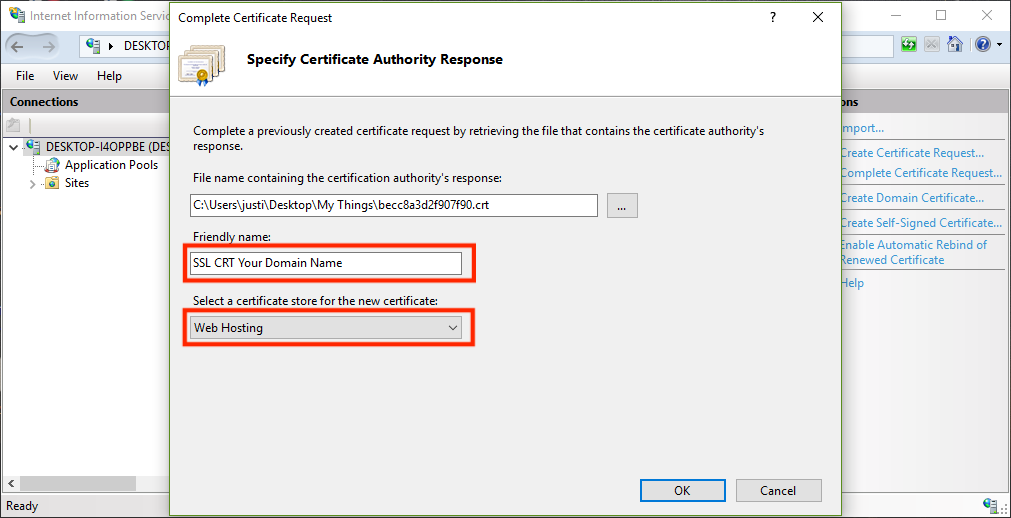Click the grayed-out stop icon in toolbar
Screen dimensions: 1011x518
click(x=932, y=45)
